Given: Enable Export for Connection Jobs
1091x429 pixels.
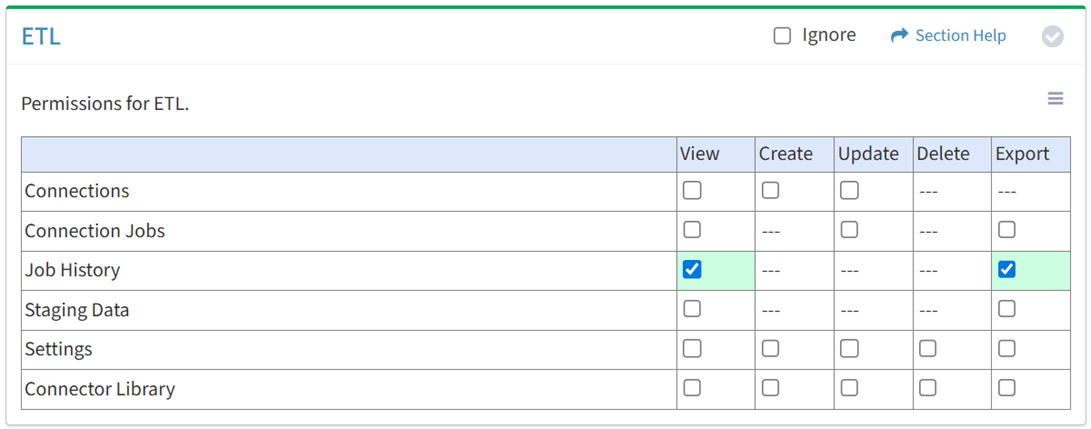Looking at the screenshot, I should [1007, 230].
